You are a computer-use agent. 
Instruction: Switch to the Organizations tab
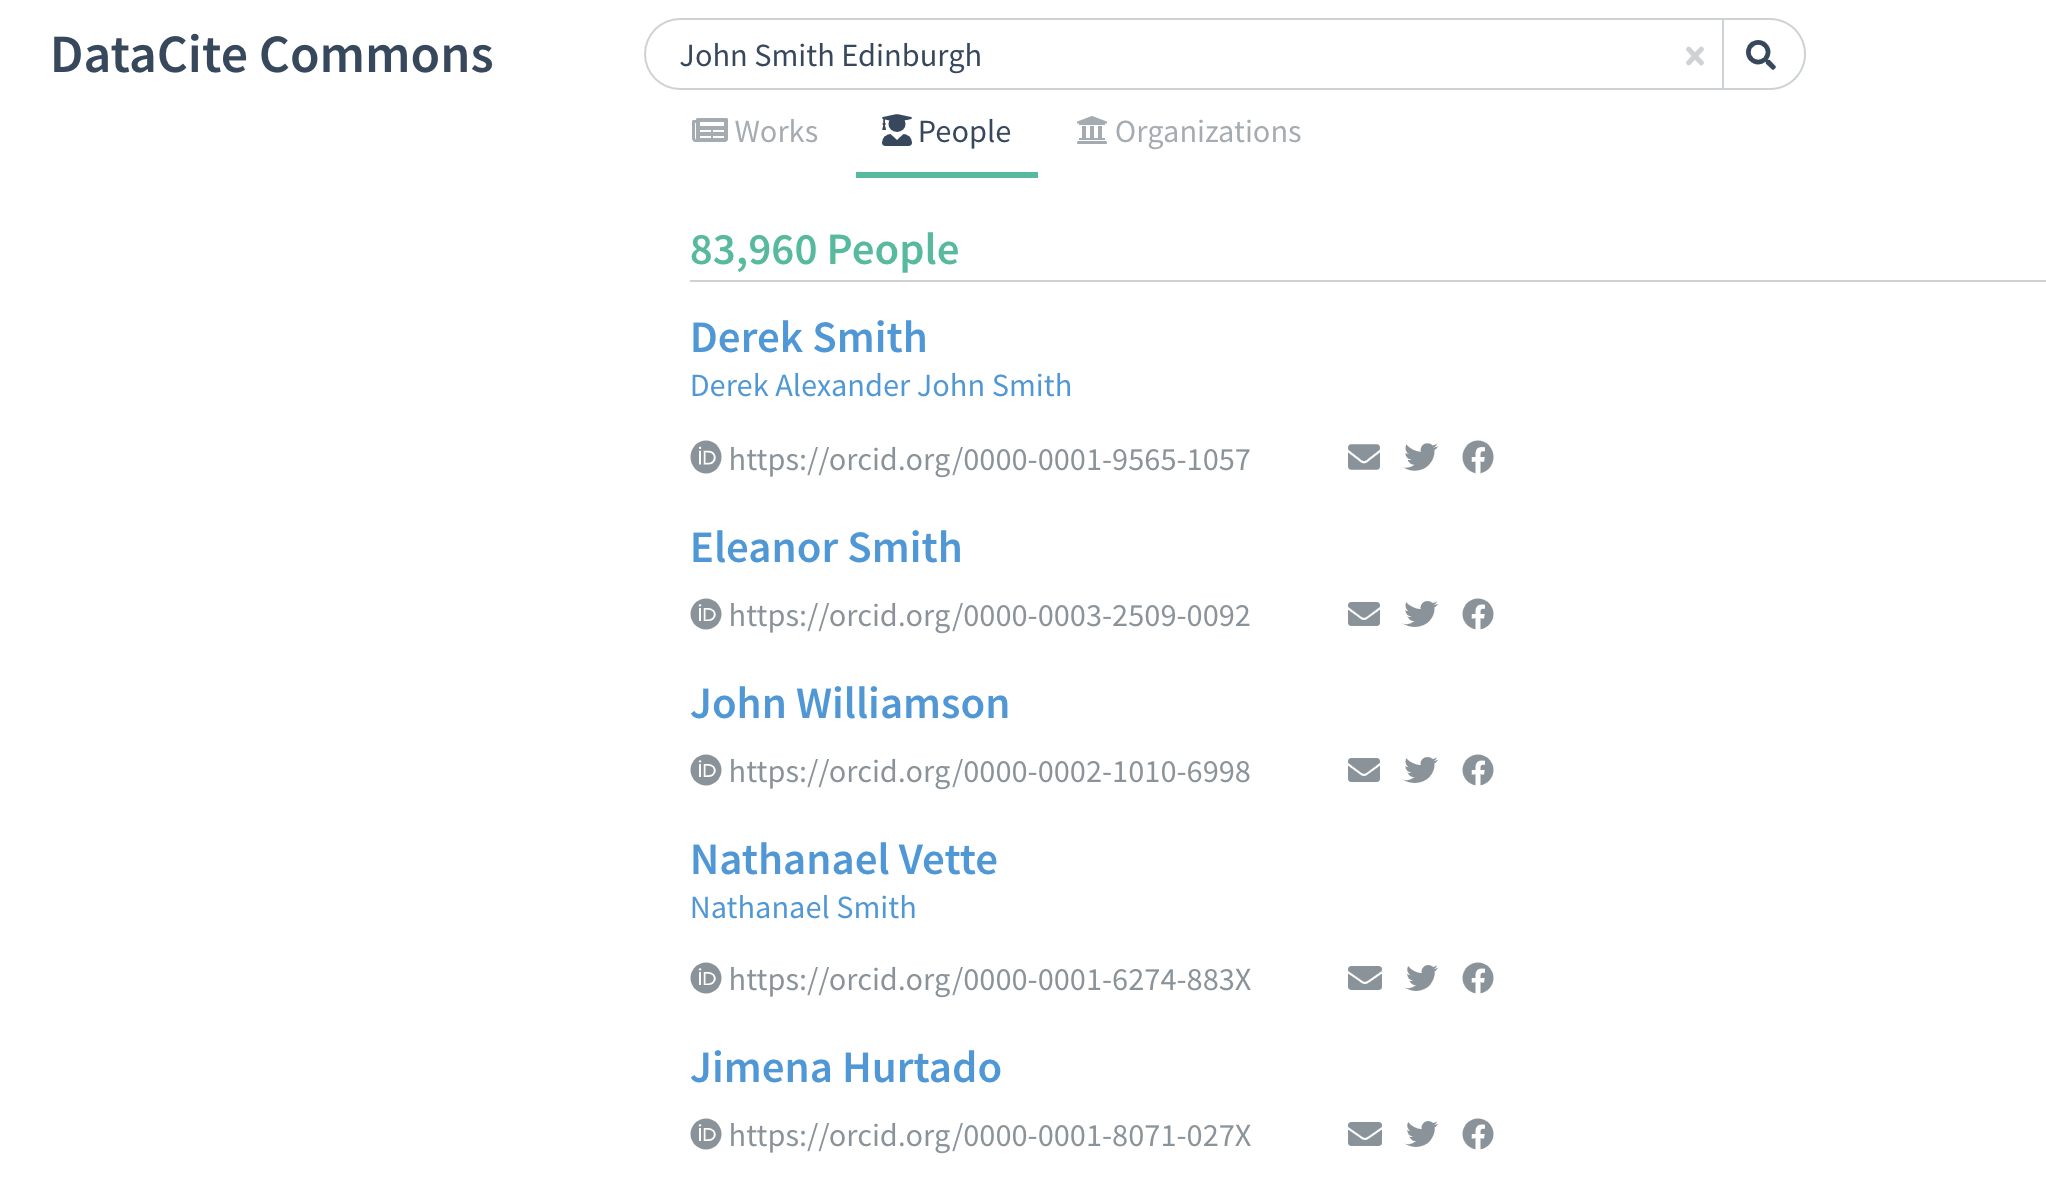pyautogui.click(x=1189, y=132)
